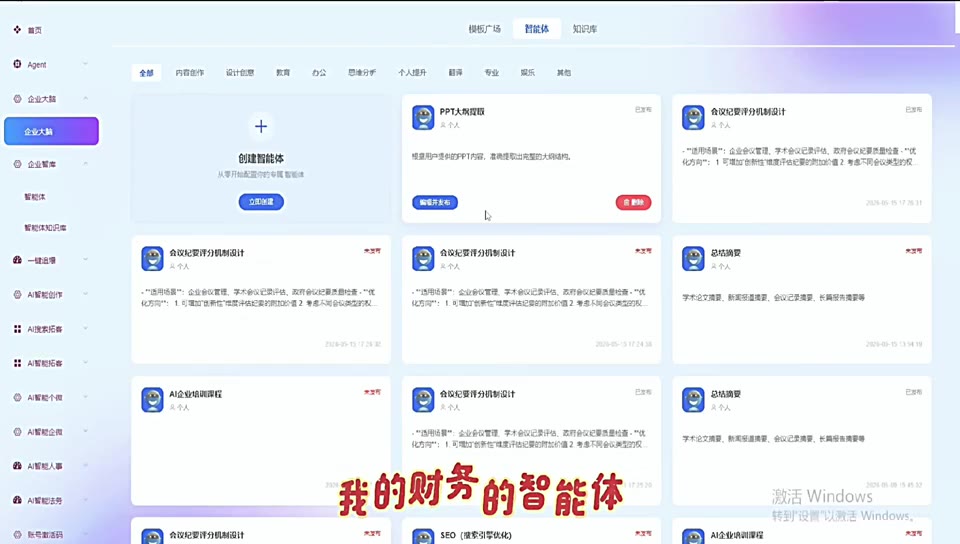960x544 pixels.
Task: Filter by 思维分析 category
Action: coord(362,72)
